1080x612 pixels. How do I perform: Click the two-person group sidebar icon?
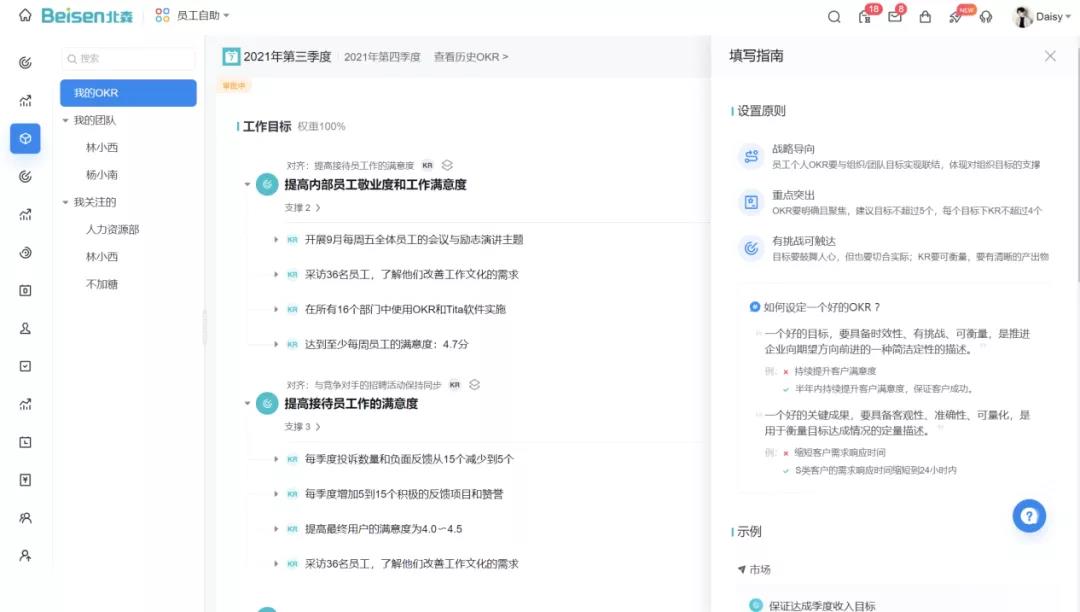[25, 518]
